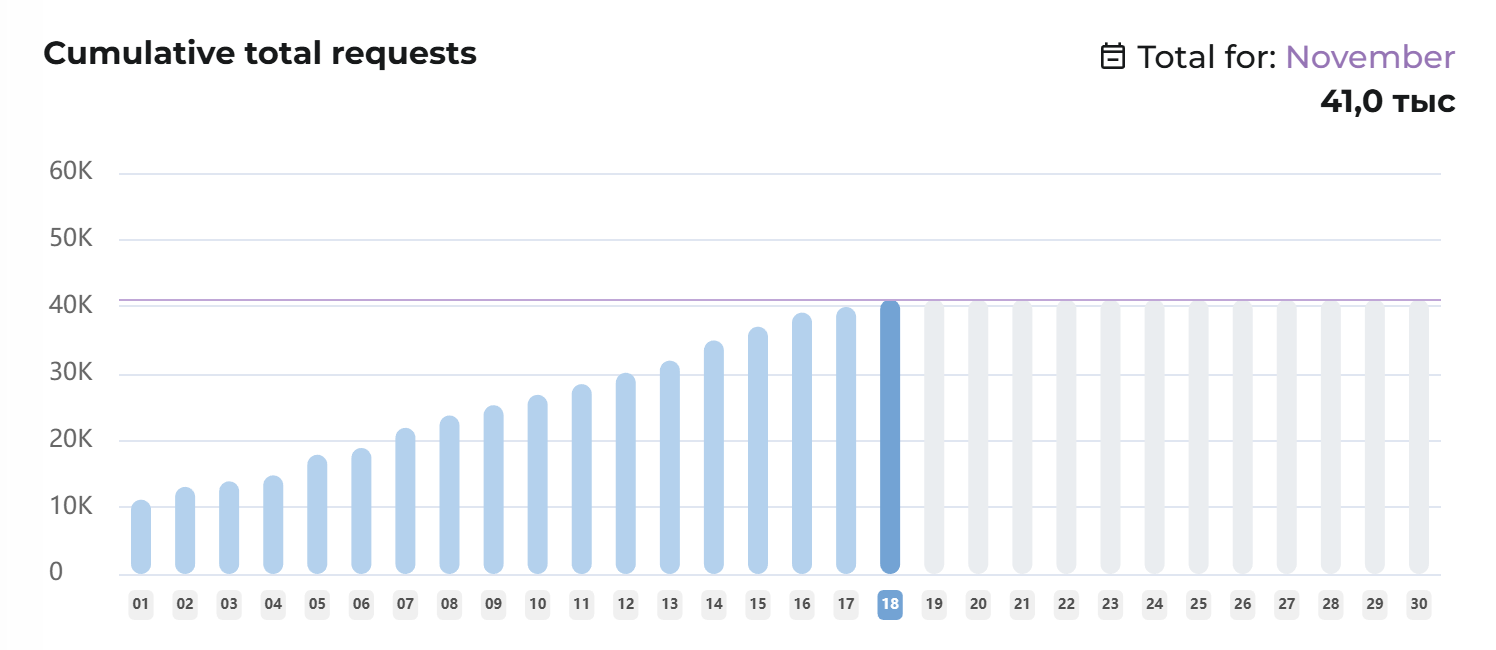Click the grey bar for day 28
1496x650 pixels.
[x=1330, y=437]
